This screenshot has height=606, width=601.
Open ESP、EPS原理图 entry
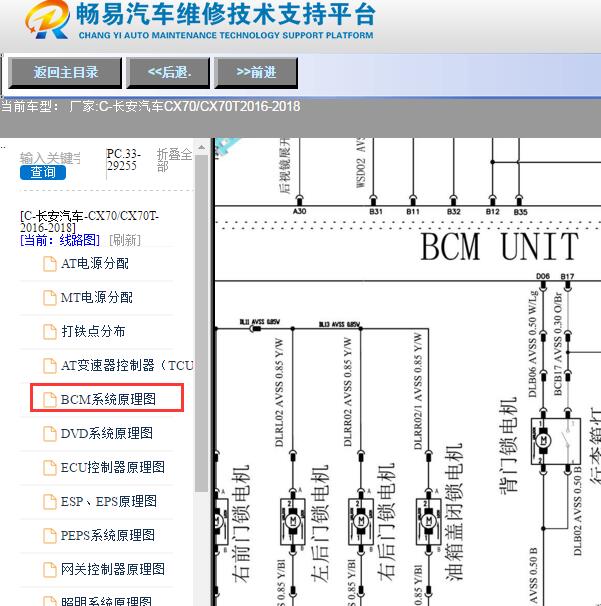point(109,501)
